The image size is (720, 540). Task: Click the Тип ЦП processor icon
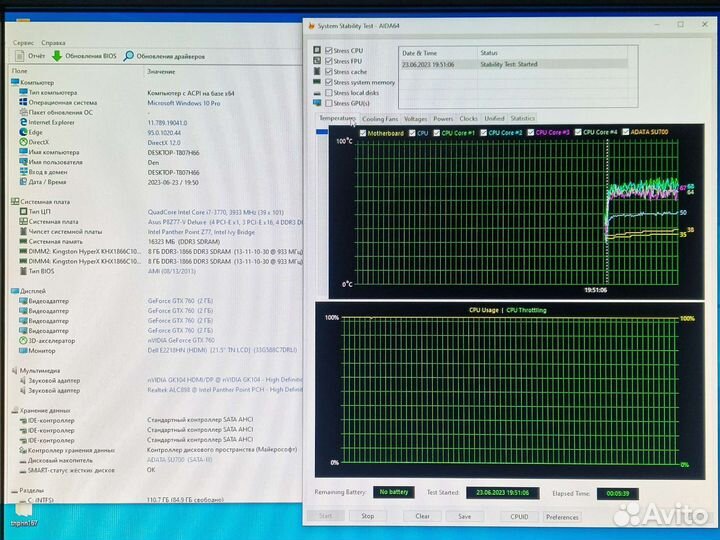tap(23, 212)
